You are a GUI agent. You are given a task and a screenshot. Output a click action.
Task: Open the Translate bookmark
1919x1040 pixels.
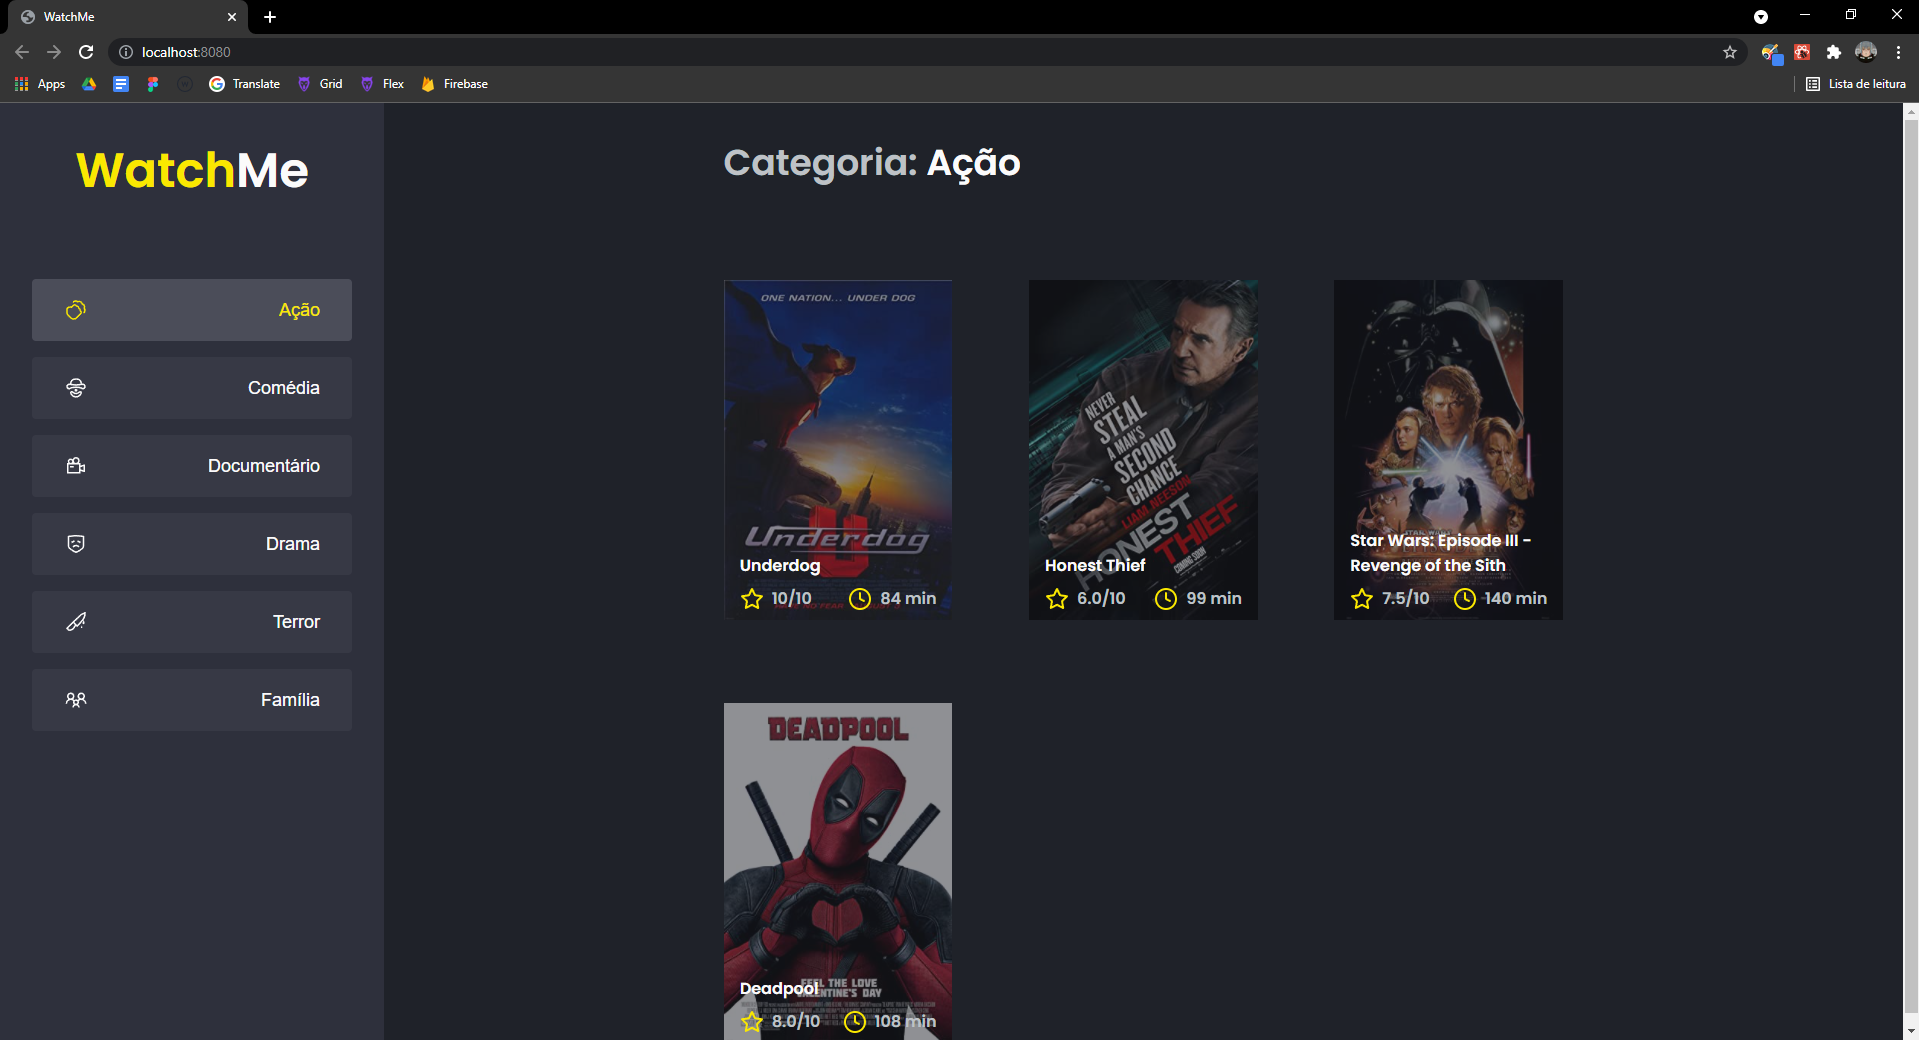pyautogui.click(x=245, y=84)
